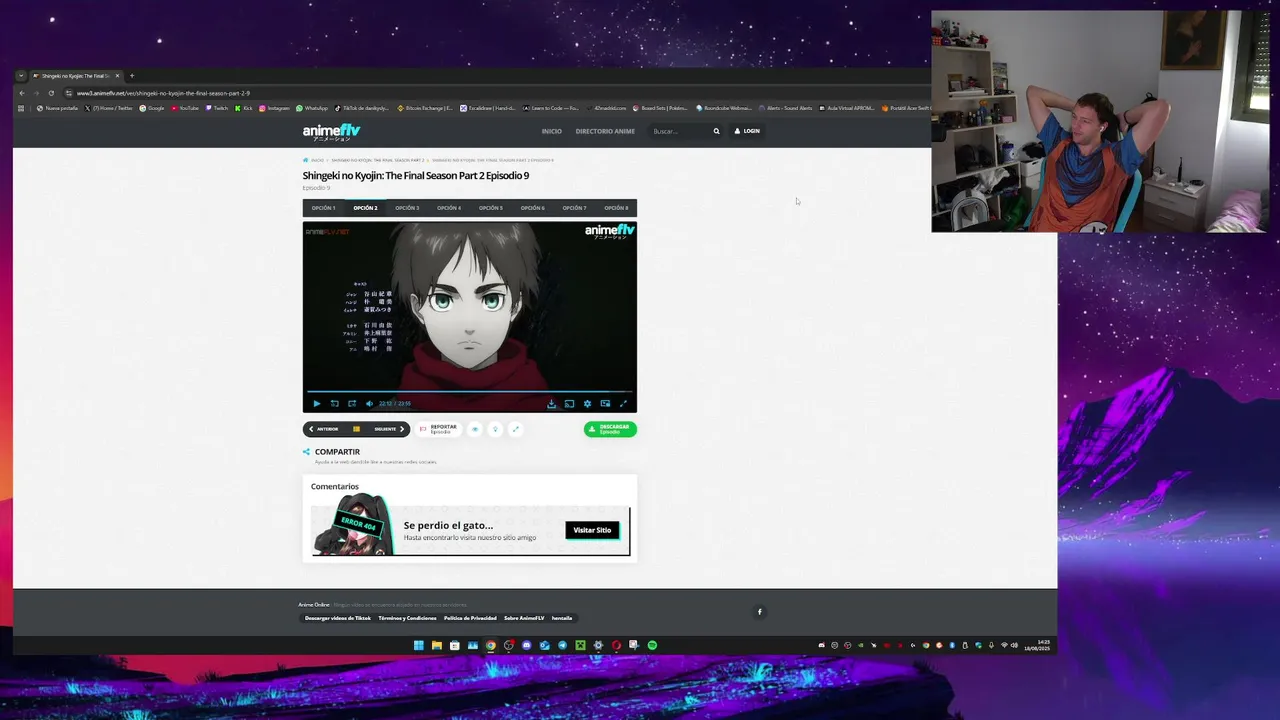Open Descargar videos de Tiktok link
The image size is (1280, 720).
click(338, 618)
